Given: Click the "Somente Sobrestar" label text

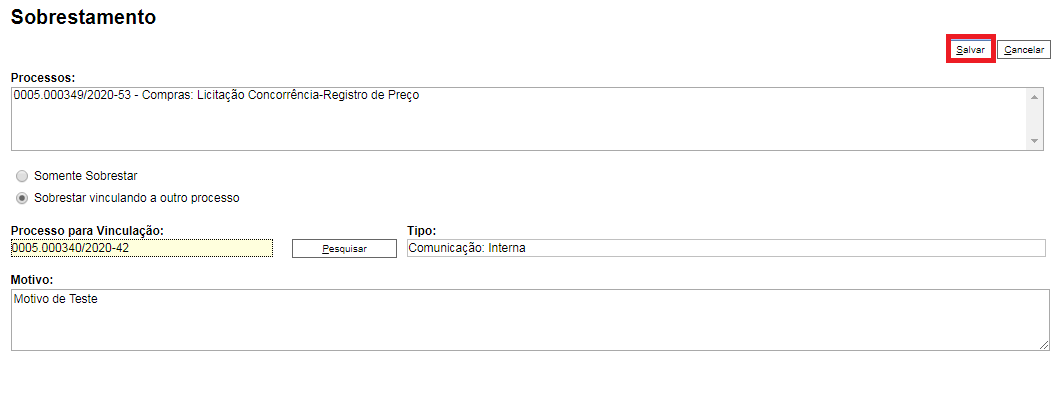Looking at the screenshot, I should (86, 176).
